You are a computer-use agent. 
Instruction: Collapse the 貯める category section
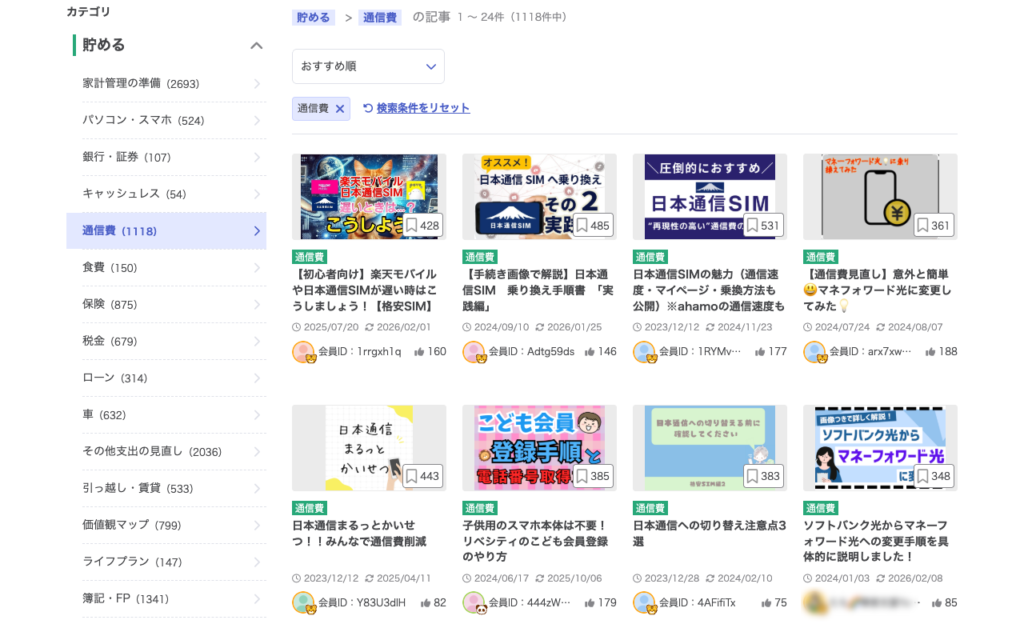click(256, 45)
